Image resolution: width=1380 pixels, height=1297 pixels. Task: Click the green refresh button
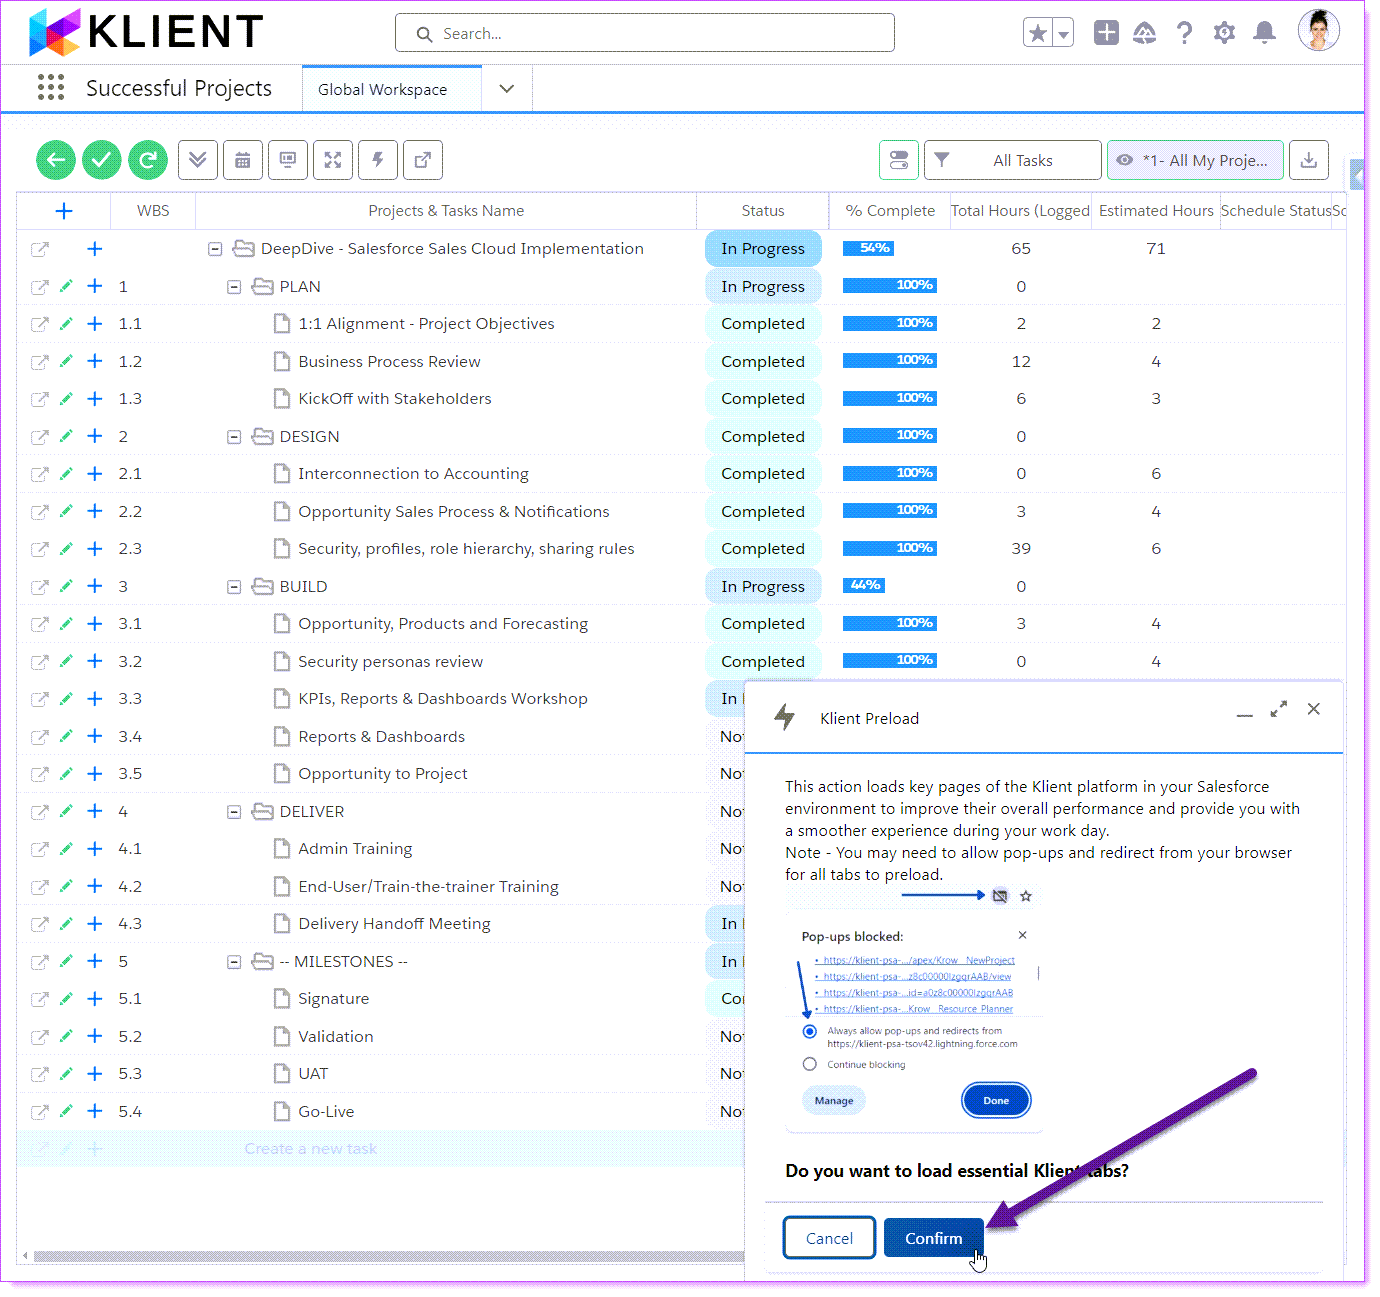[148, 160]
